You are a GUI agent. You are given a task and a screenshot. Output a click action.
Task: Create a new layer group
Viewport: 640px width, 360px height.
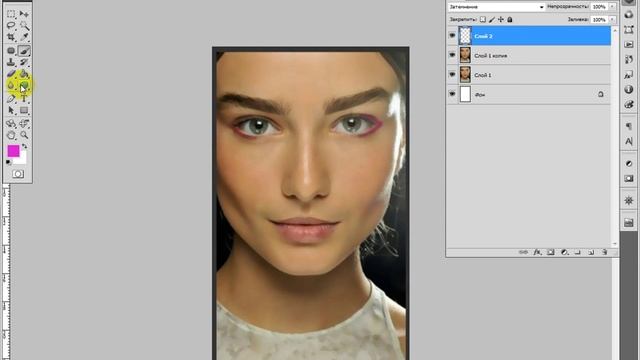click(578, 252)
